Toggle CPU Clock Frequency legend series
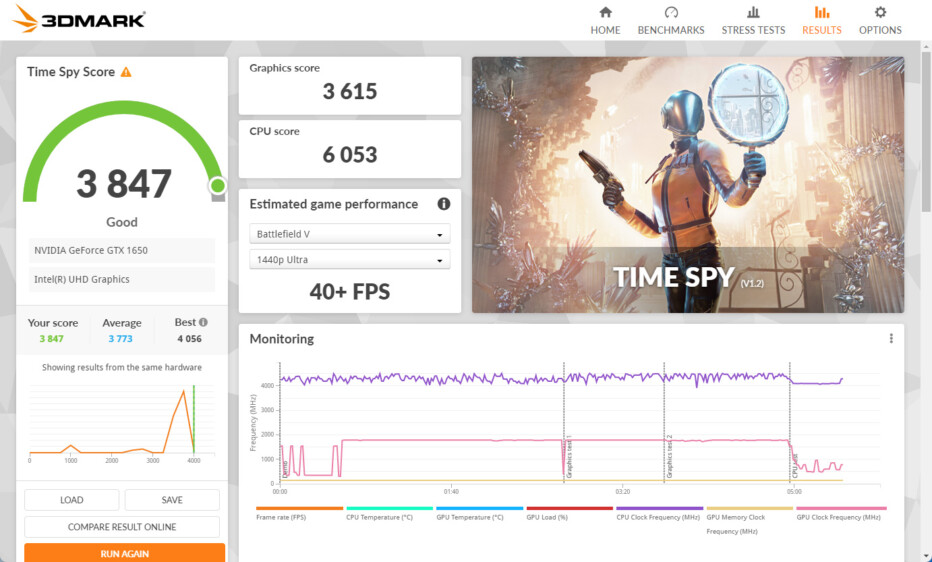Image resolution: width=932 pixels, height=562 pixels. [x=660, y=513]
